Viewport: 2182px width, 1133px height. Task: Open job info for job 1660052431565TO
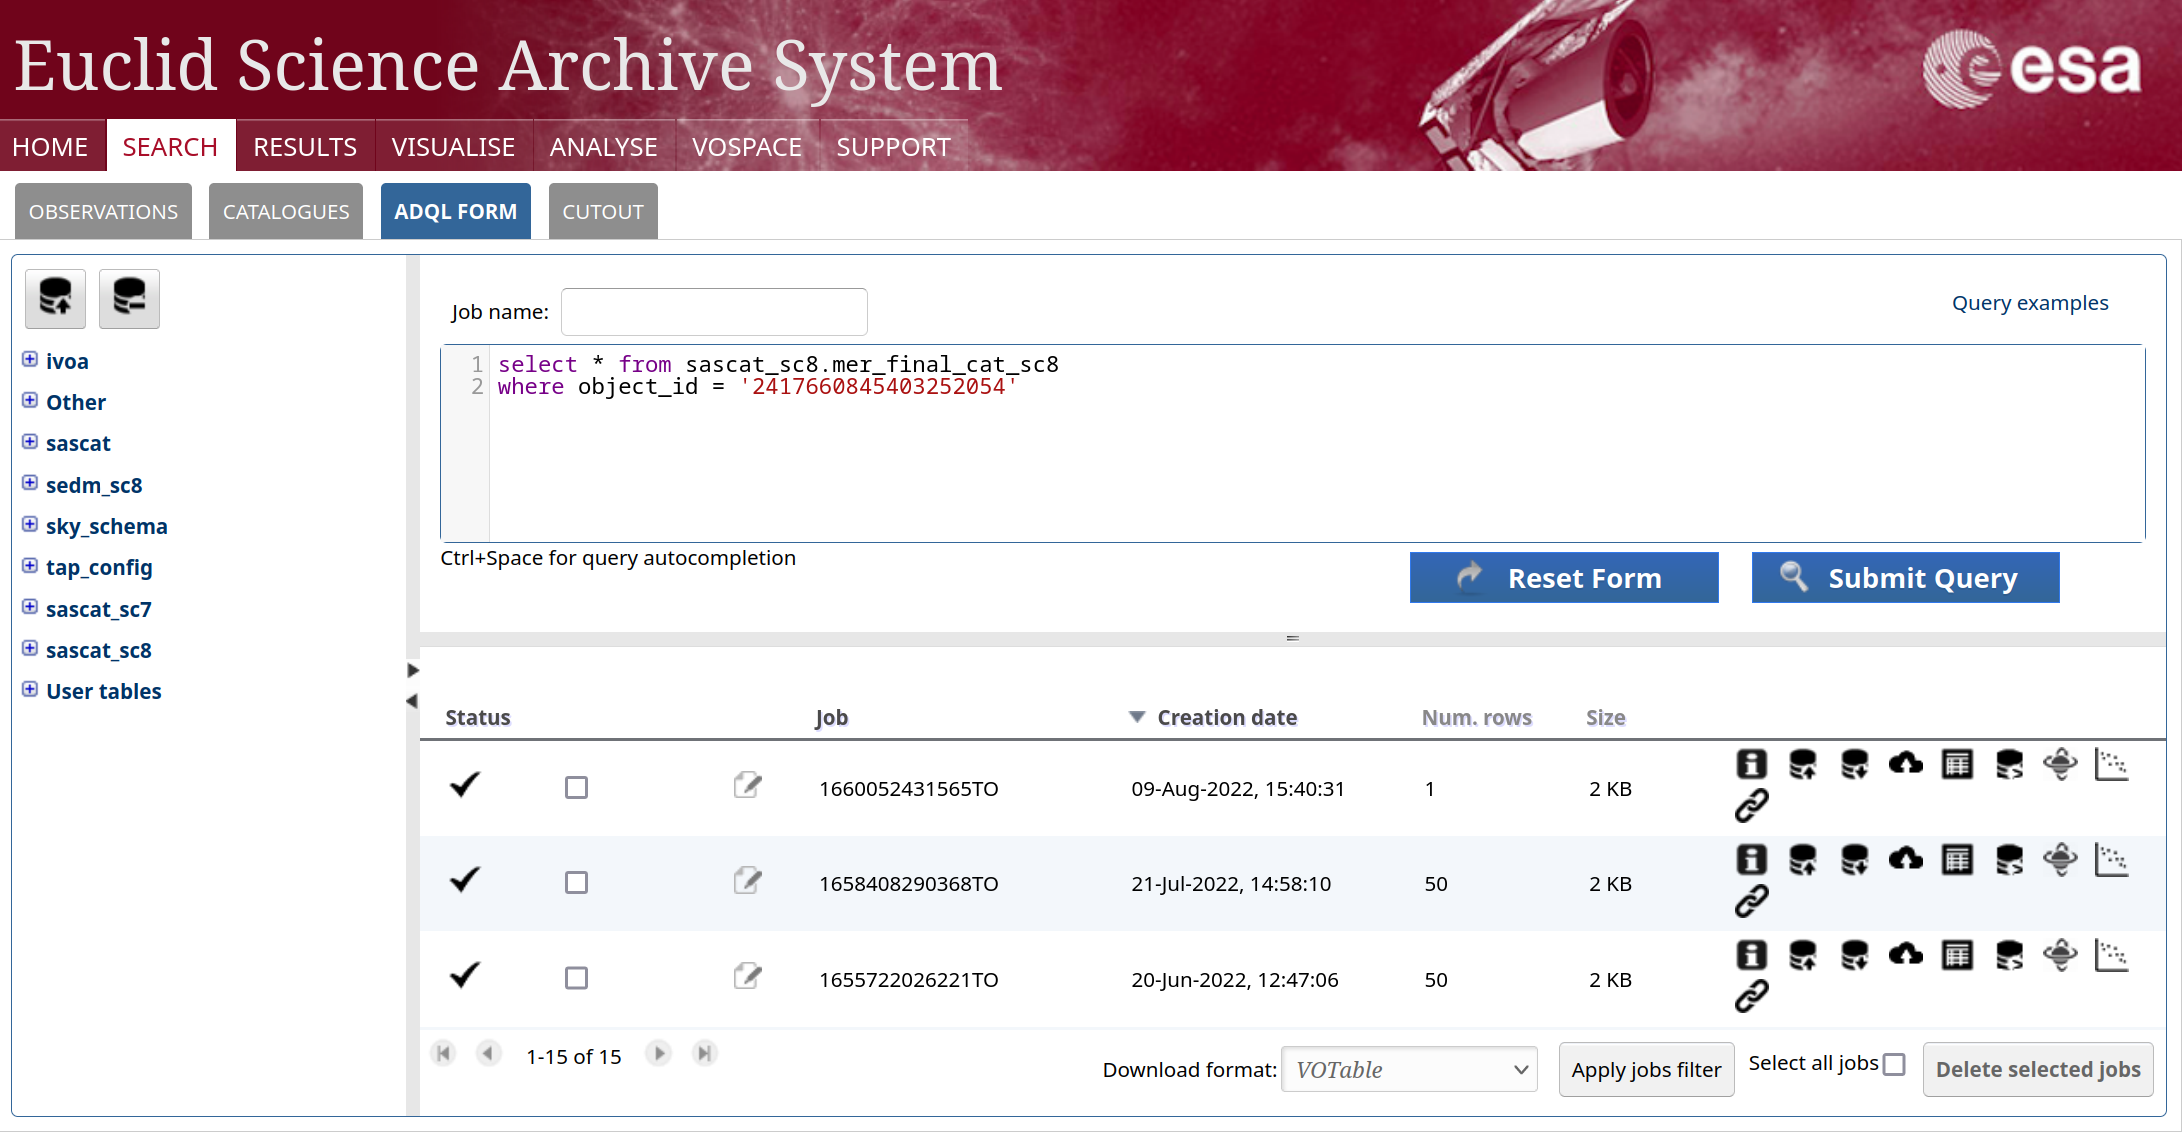(x=1751, y=764)
